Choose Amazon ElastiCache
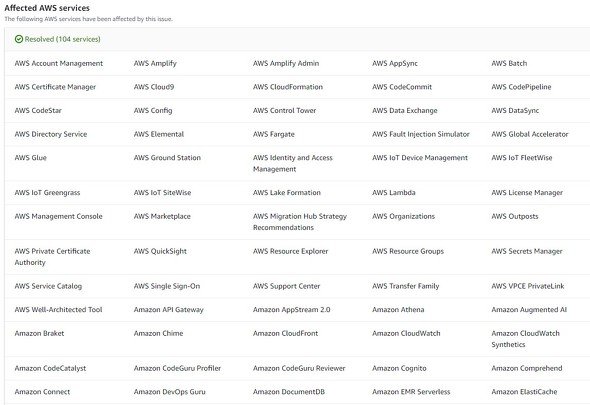This screenshot has width=590, height=405. [x=524, y=391]
